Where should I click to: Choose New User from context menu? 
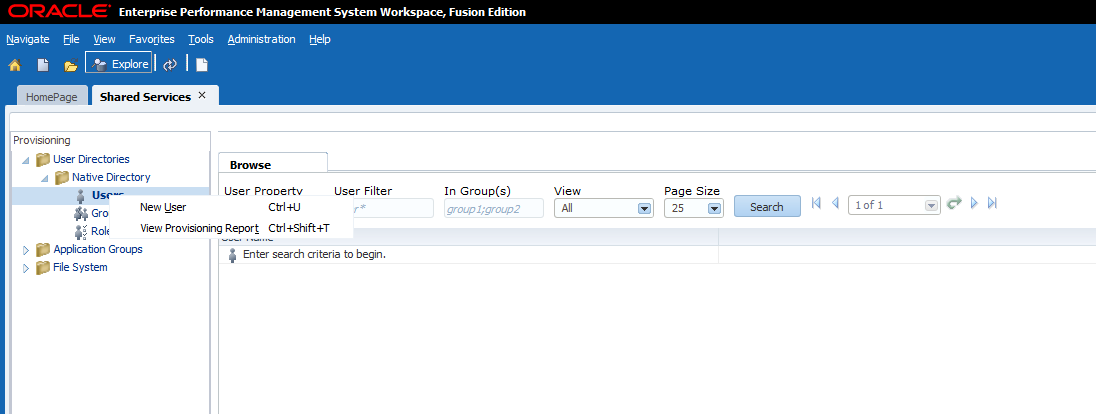click(231, 207)
